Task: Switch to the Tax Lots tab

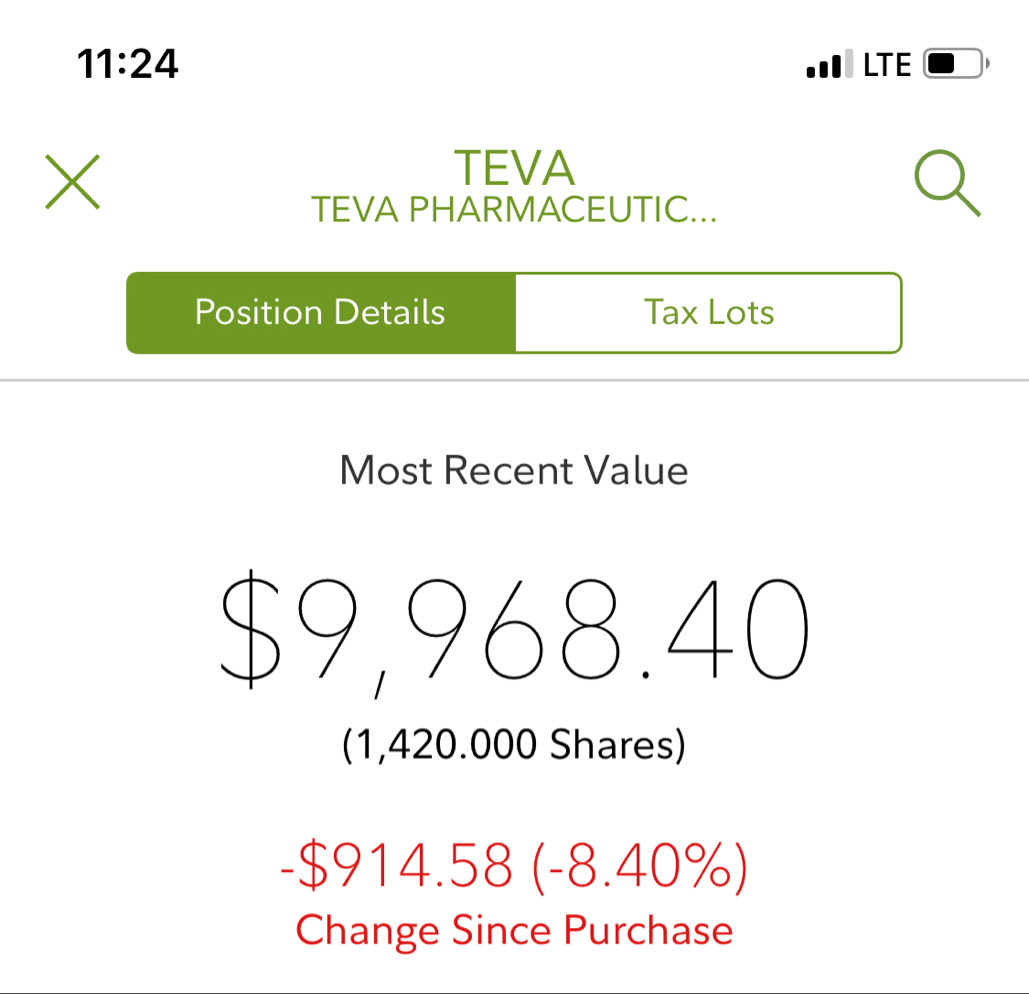Action: [709, 312]
